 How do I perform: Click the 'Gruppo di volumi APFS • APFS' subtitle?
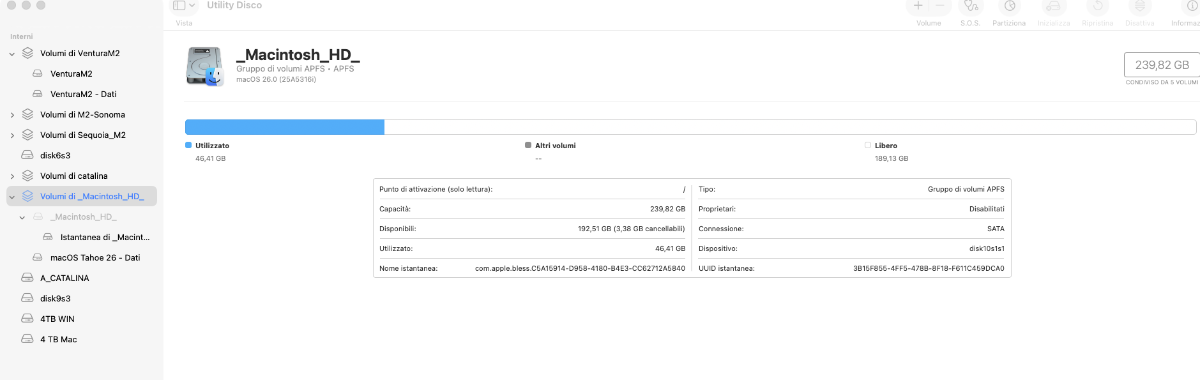pos(295,69)
